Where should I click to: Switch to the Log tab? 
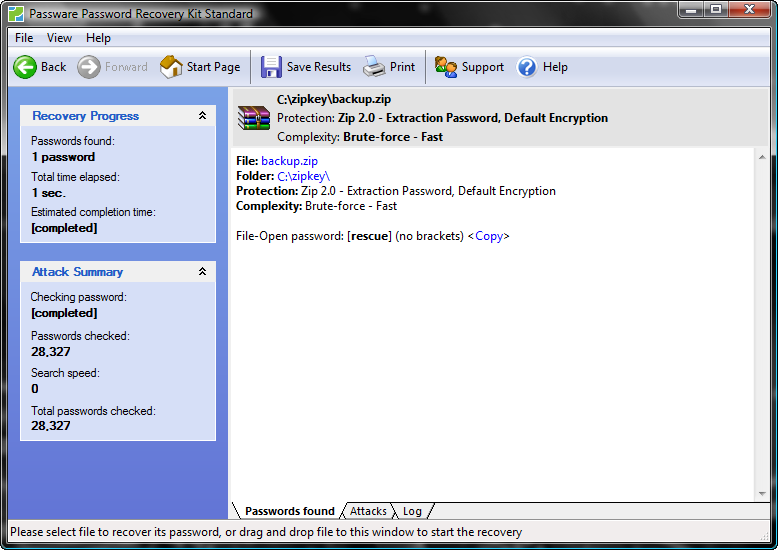pyautogui.click(x=412, y=511)
